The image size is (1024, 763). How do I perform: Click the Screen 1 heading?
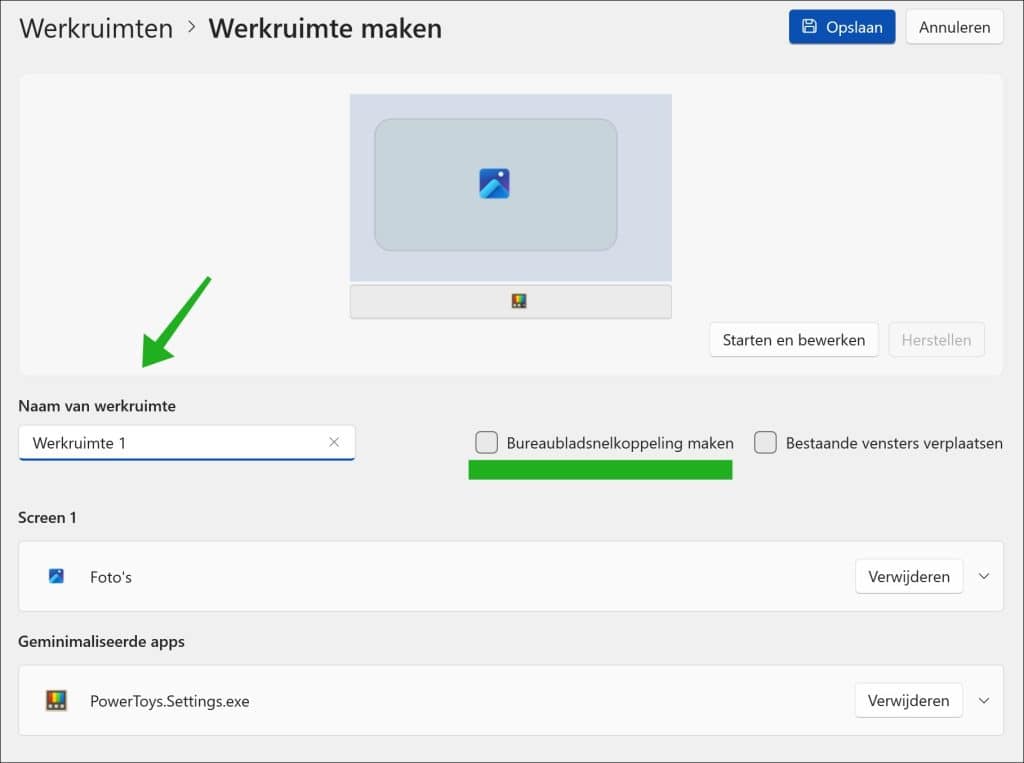47,517
